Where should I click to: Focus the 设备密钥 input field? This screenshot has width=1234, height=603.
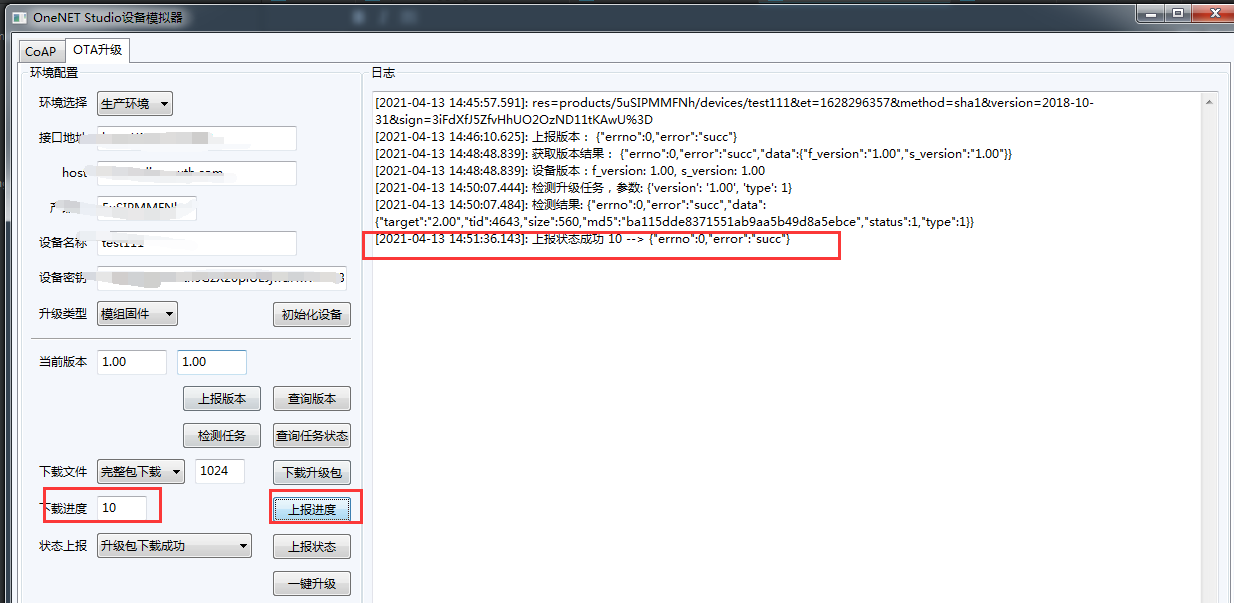pyautogui.click(x=222, y=278)
